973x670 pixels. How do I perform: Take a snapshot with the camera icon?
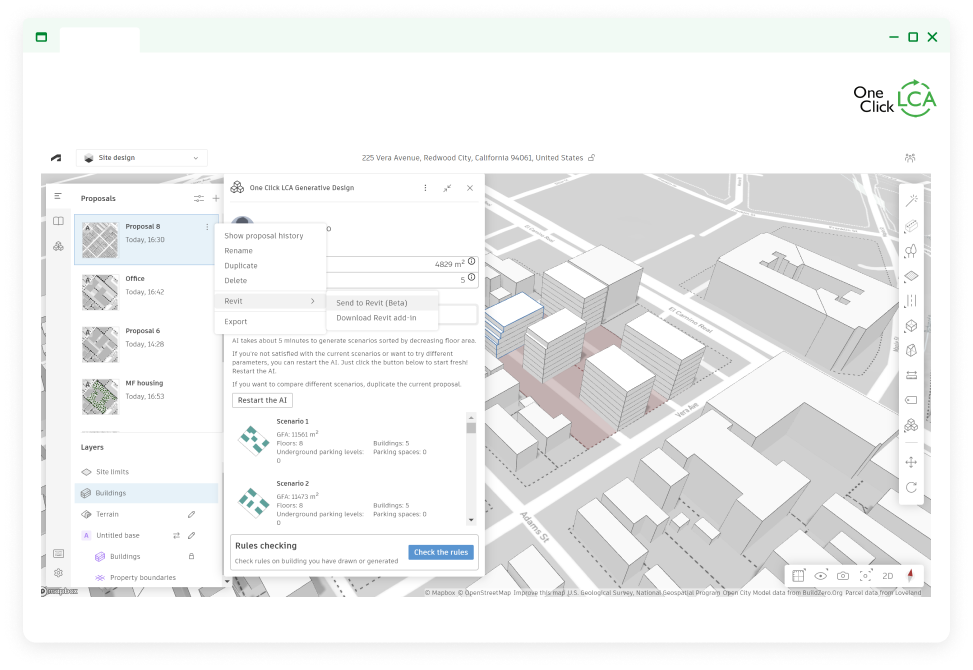[843, 576]
